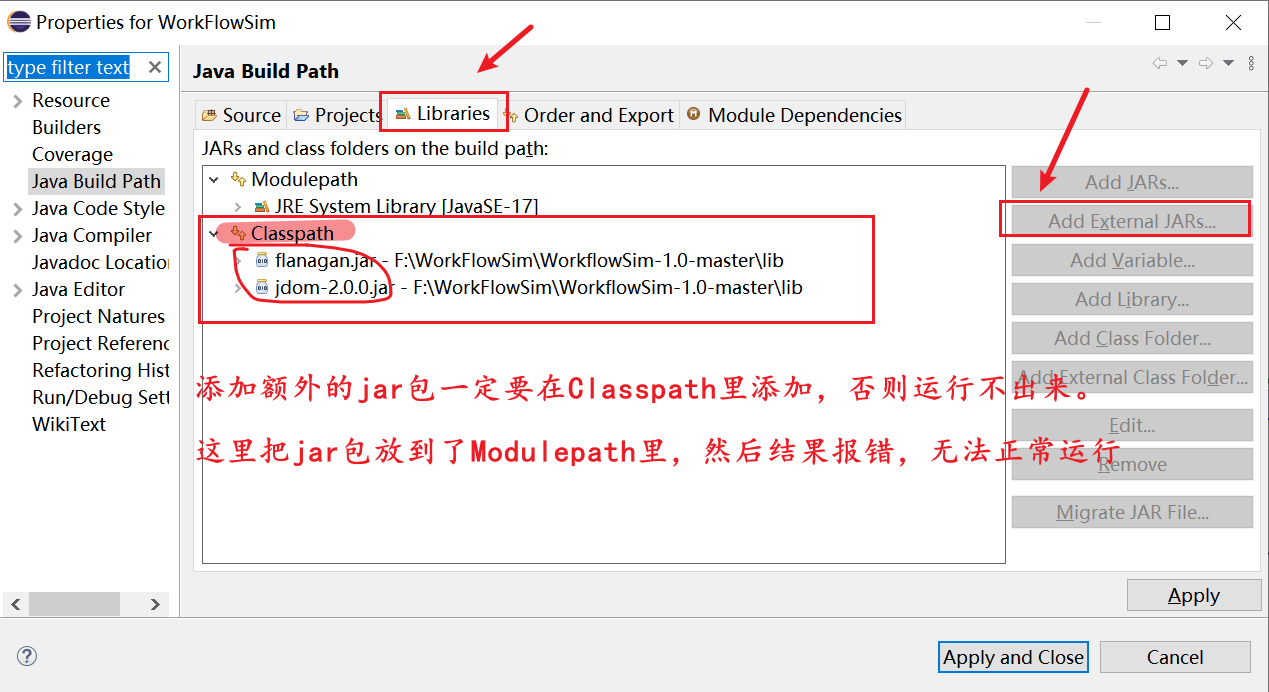The image size is (1269, 692).
Task: Expand the Java Compiler node
Action: pyautogui.click(x=17, y=236)
